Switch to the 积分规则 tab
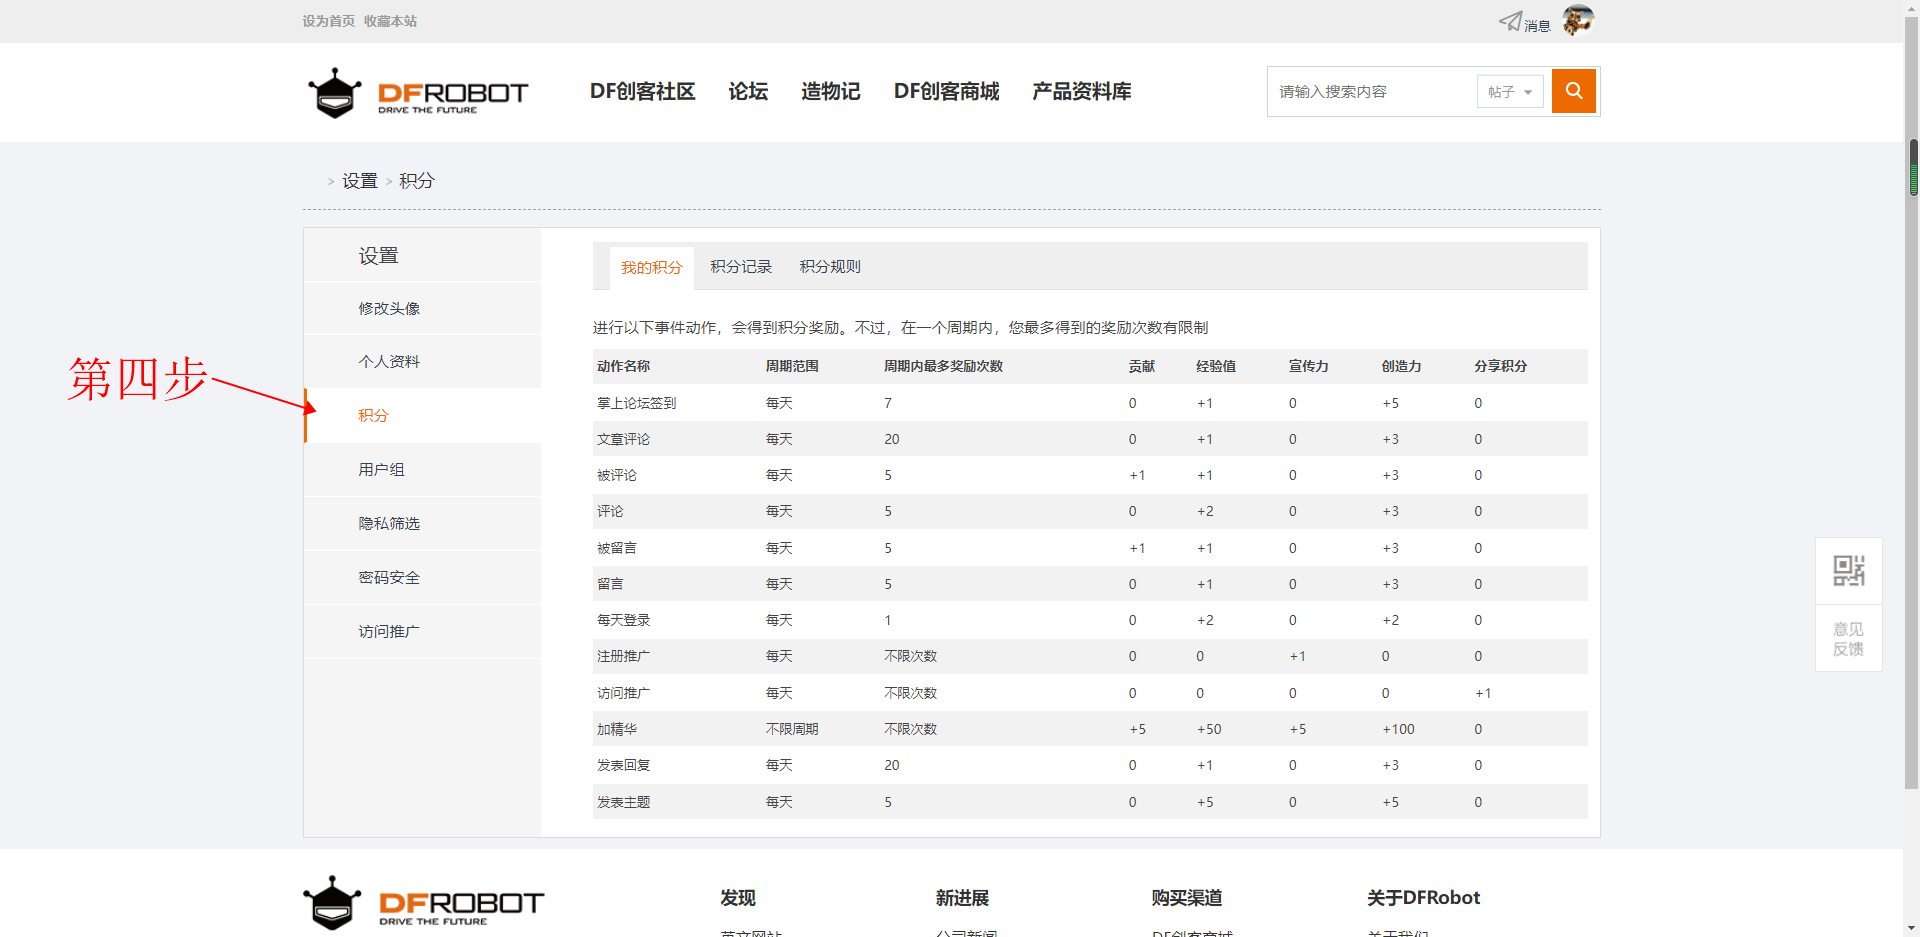 pos(830,267)
